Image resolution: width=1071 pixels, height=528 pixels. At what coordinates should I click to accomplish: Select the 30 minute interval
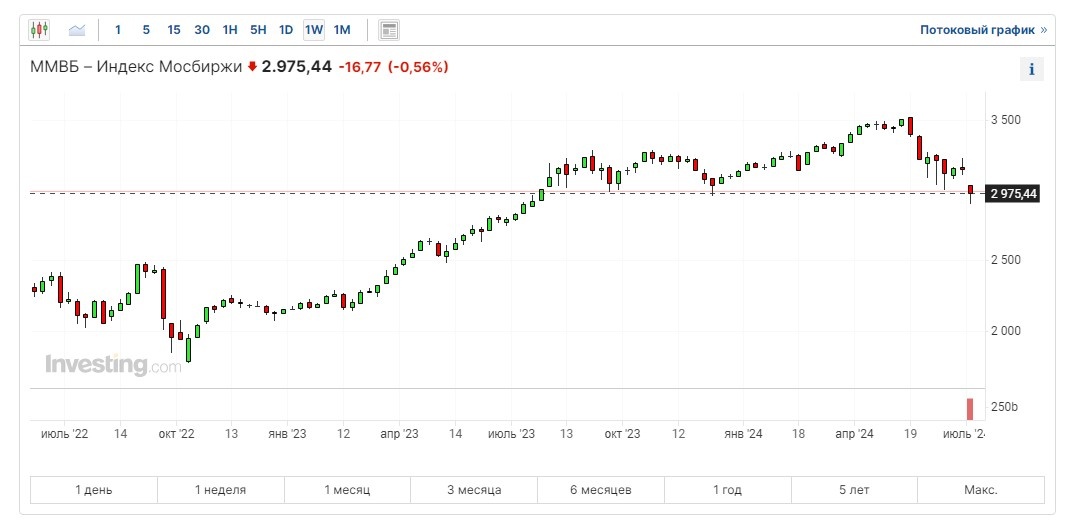click(x=202, y=29)
